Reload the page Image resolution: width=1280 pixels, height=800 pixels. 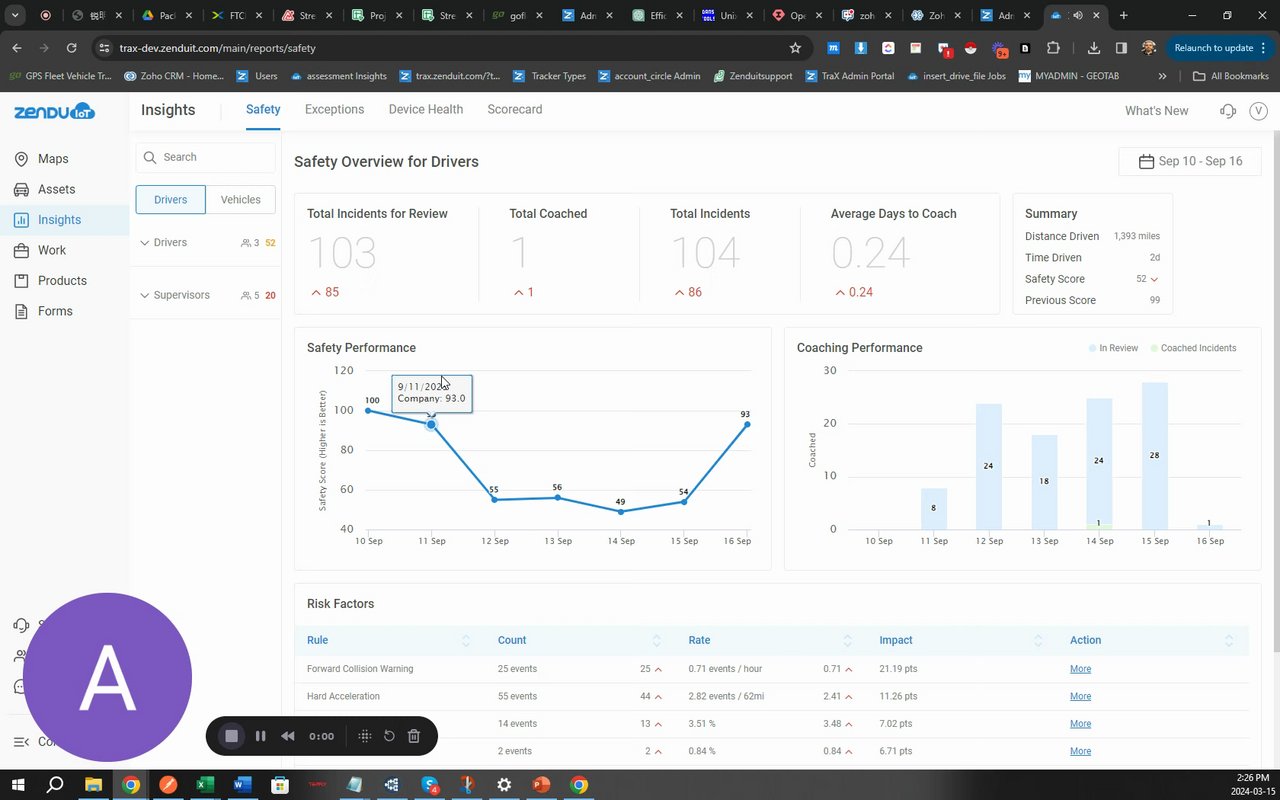click(71, 48)
